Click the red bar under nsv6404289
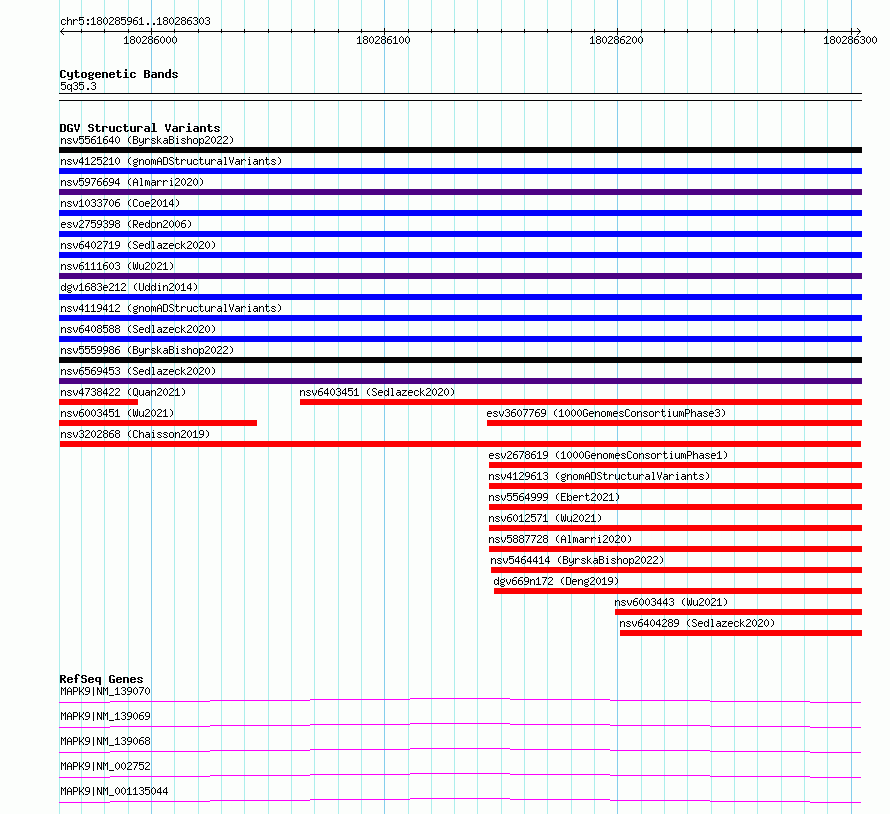Screen dimensions: 890x814 tap(741, 633)
